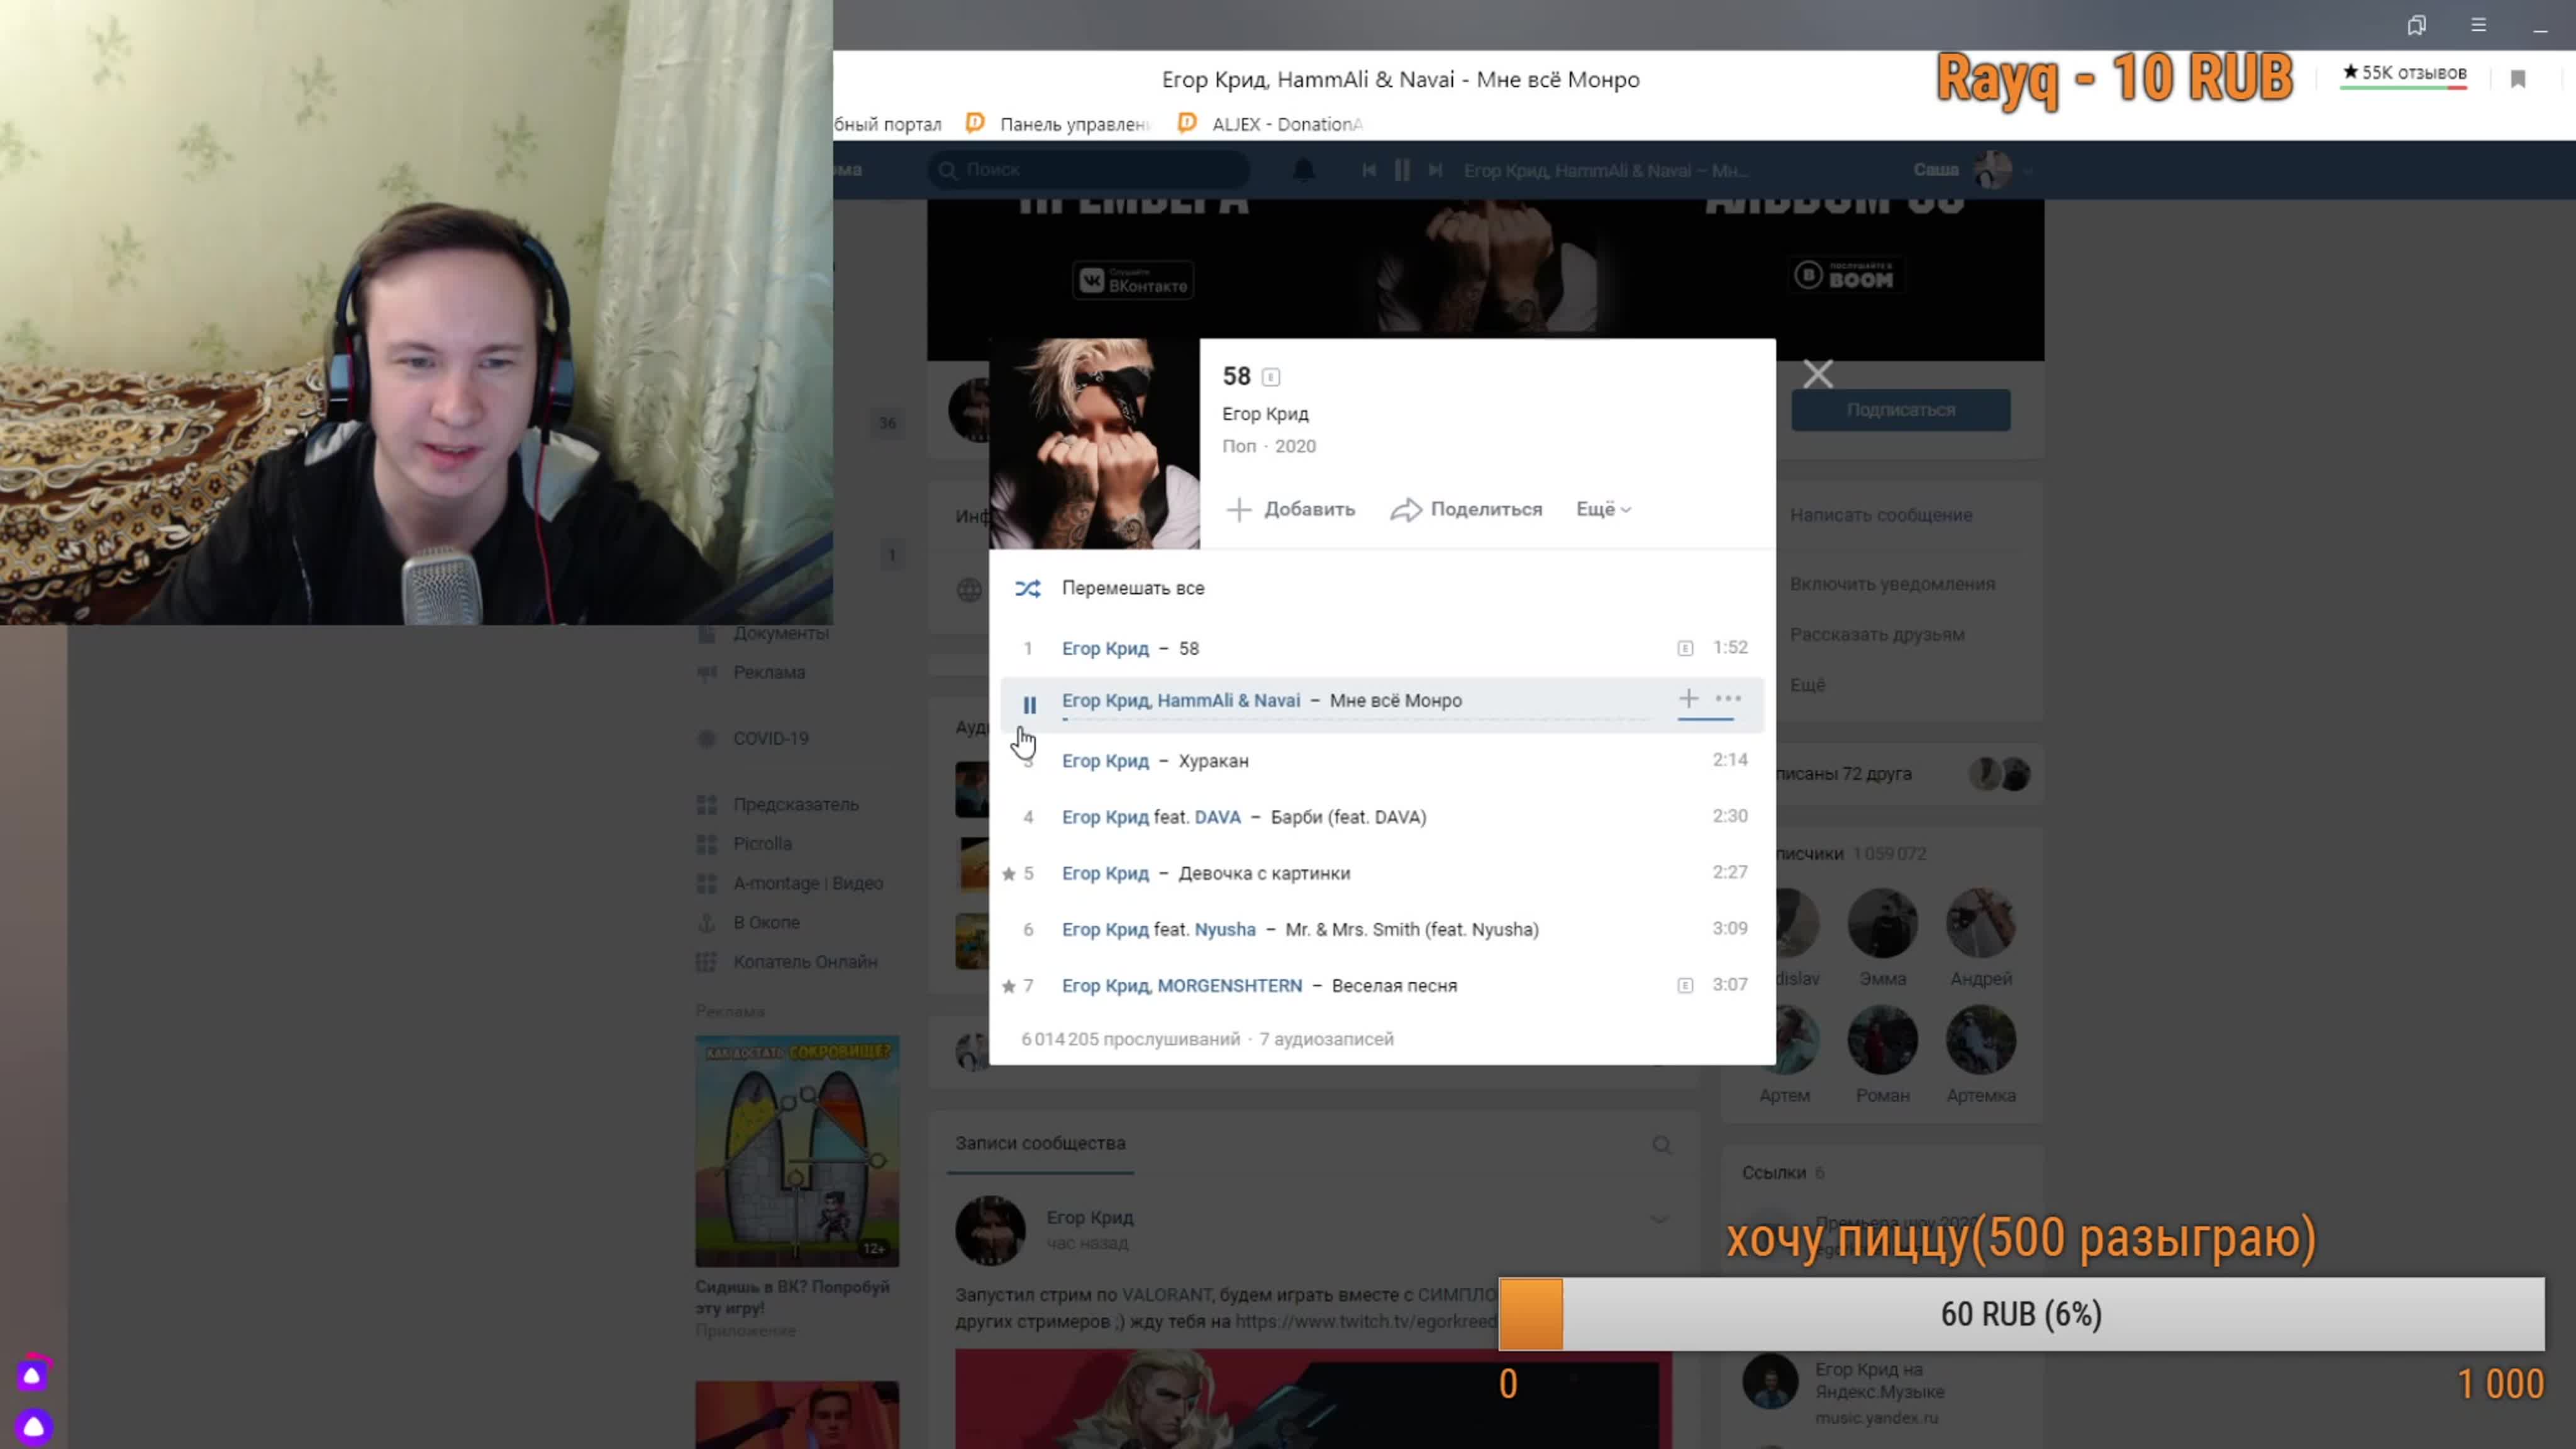Open Документы in left sidebar
2576x1449 pixels.
tap(781, 633)
